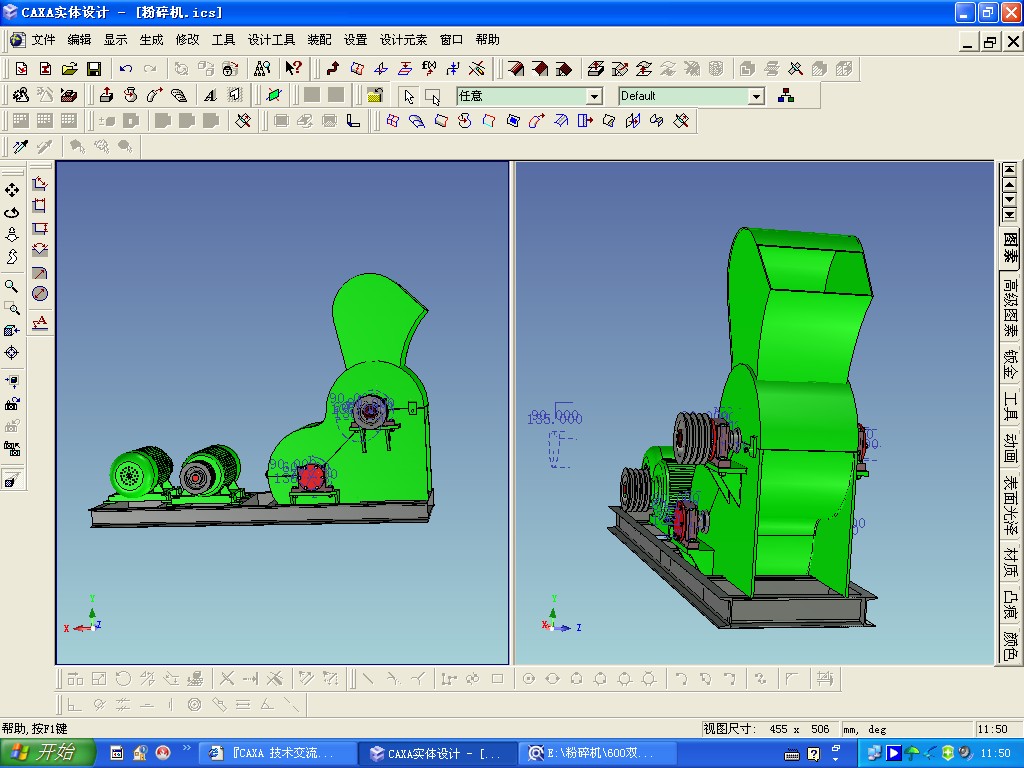This screenshot has width=1024, height=768.
Task: Click the catalog scroll-to-top arrow button
Action: pos(1010,169)
